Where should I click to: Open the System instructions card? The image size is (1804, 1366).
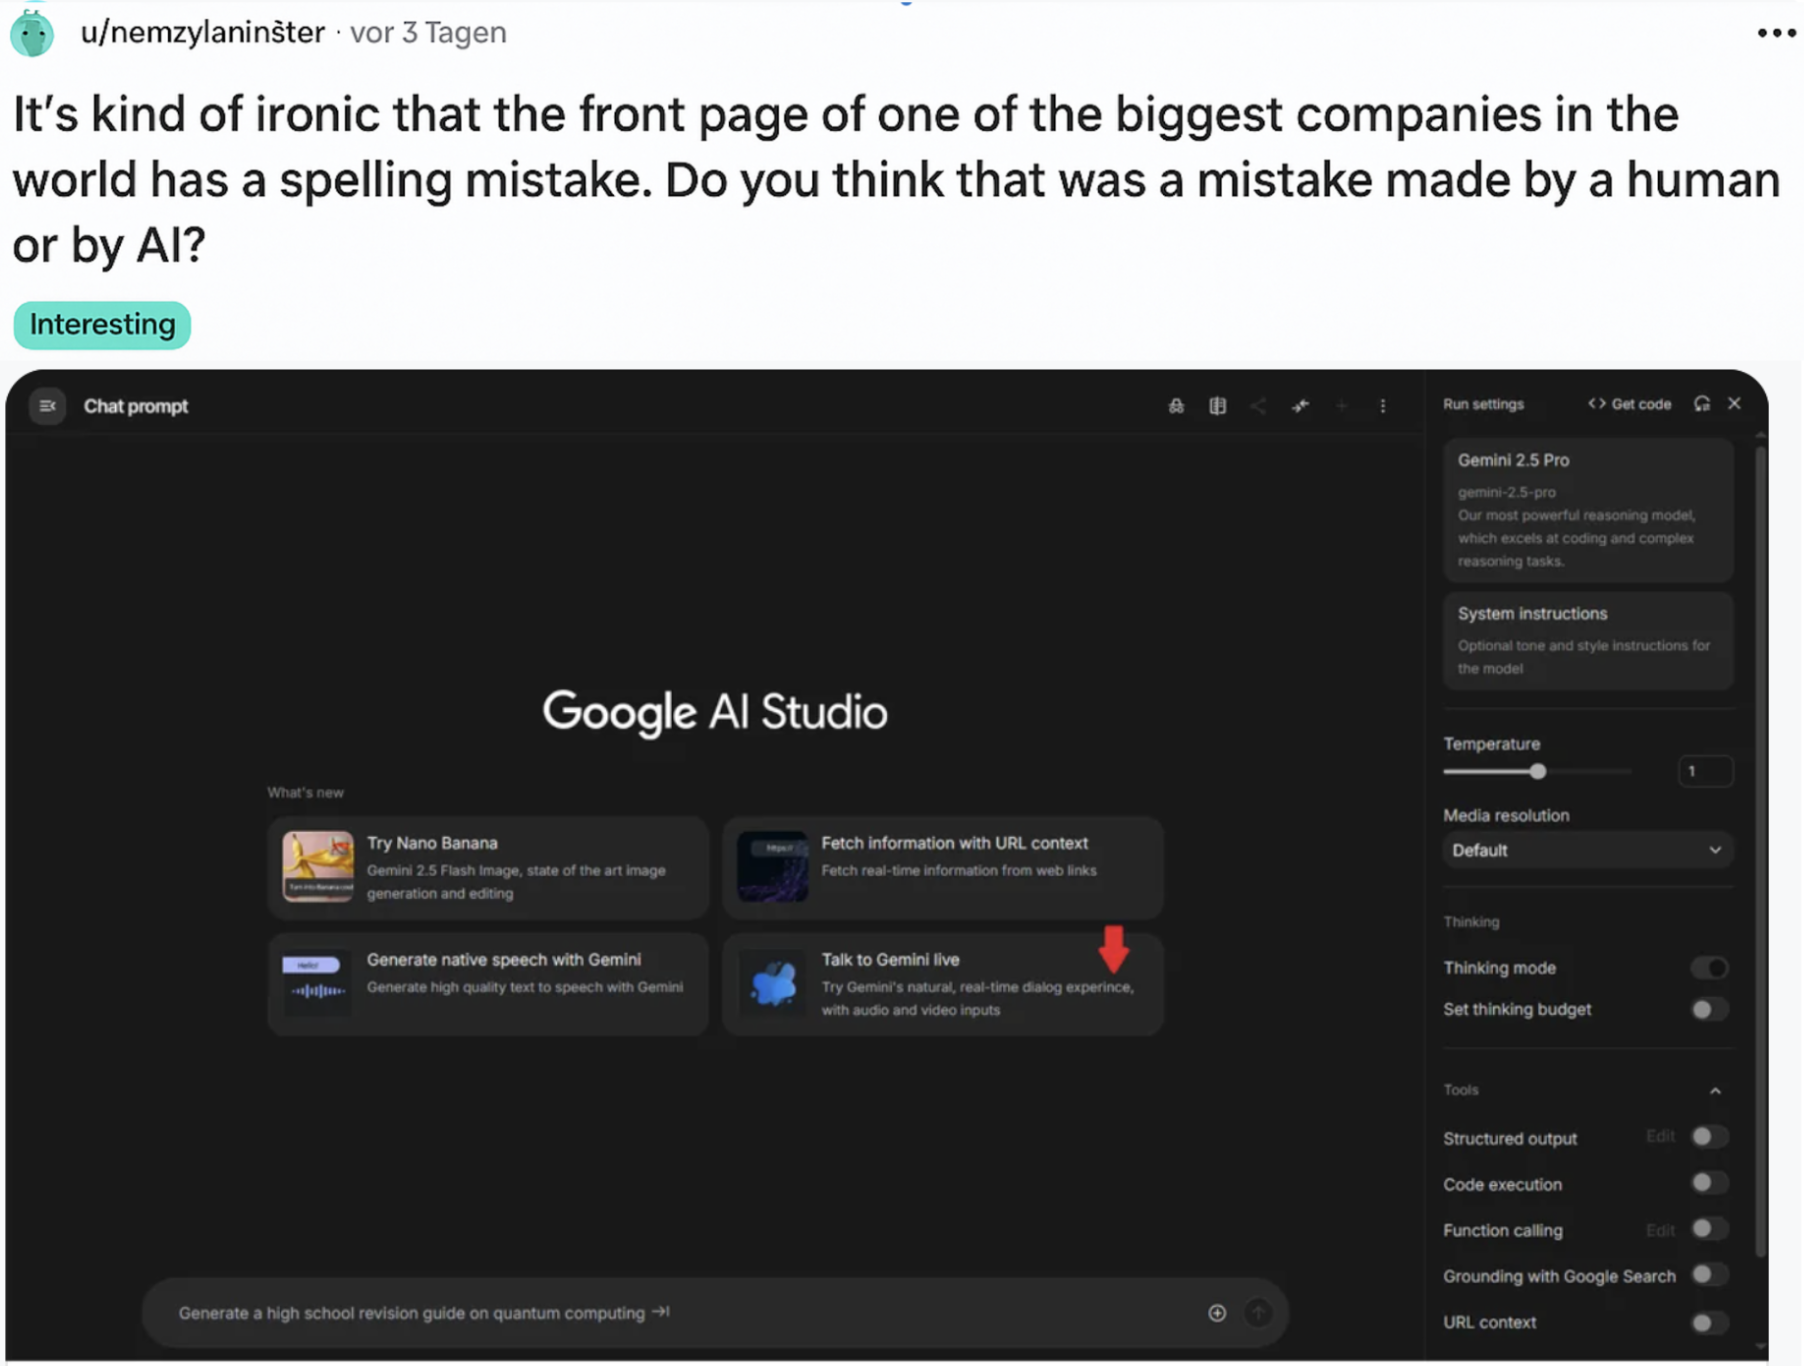[1588, 641]
